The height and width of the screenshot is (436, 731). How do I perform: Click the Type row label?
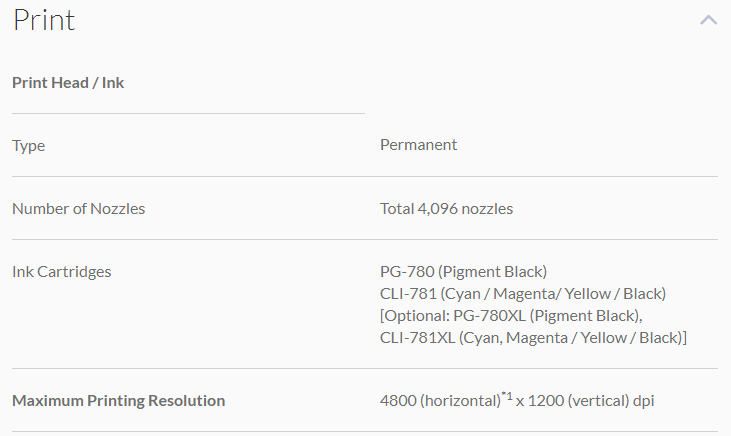pyautogui.click(x=28, y=145)
